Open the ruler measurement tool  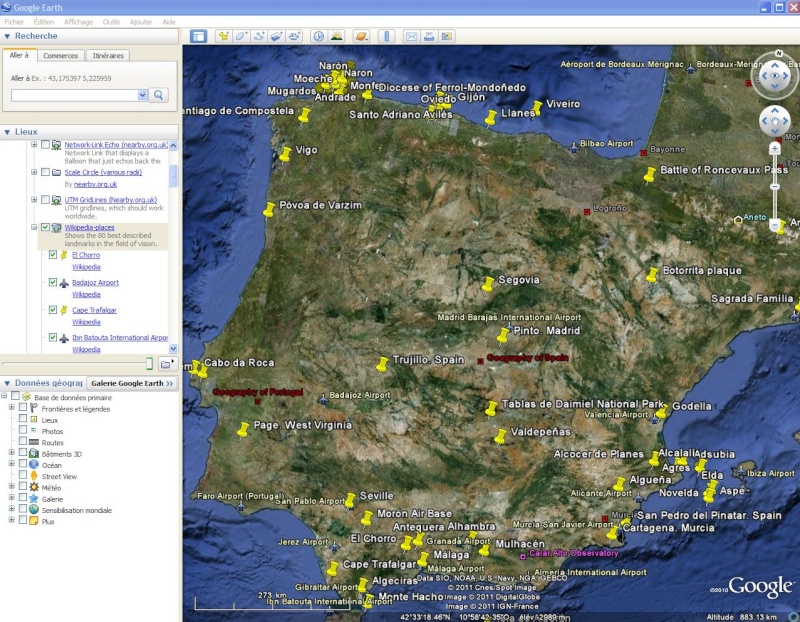[386, 36]
